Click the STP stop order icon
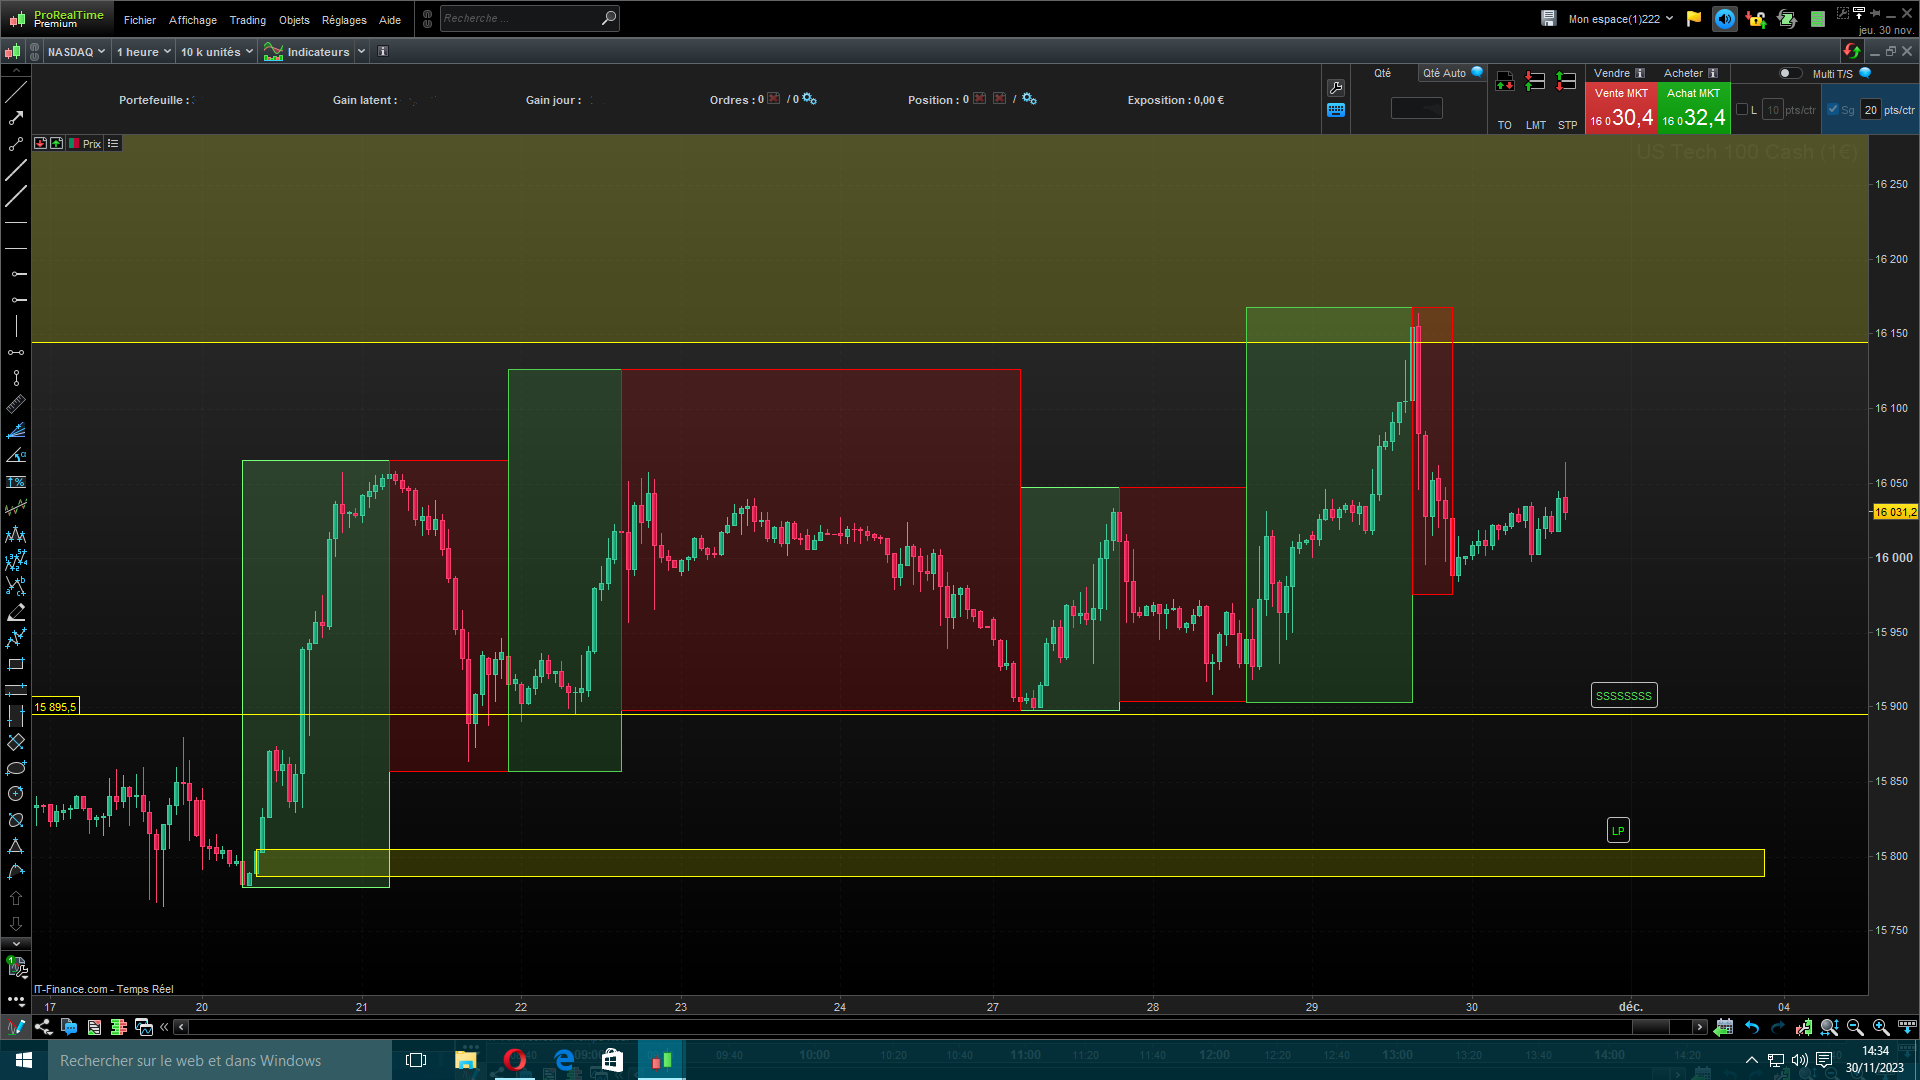 point(1567,82)
